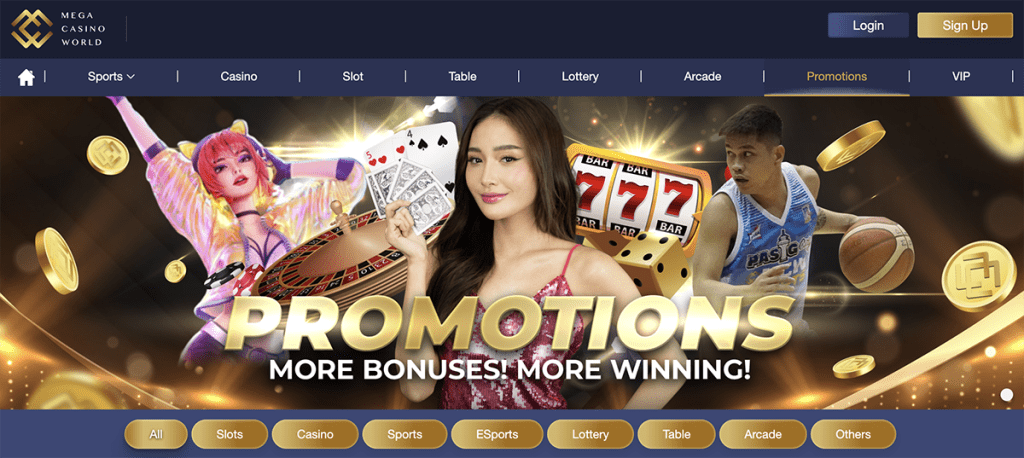Go to the Slot section
Viewport: 1024px width, 458px height.
click(x=353, y=76)
